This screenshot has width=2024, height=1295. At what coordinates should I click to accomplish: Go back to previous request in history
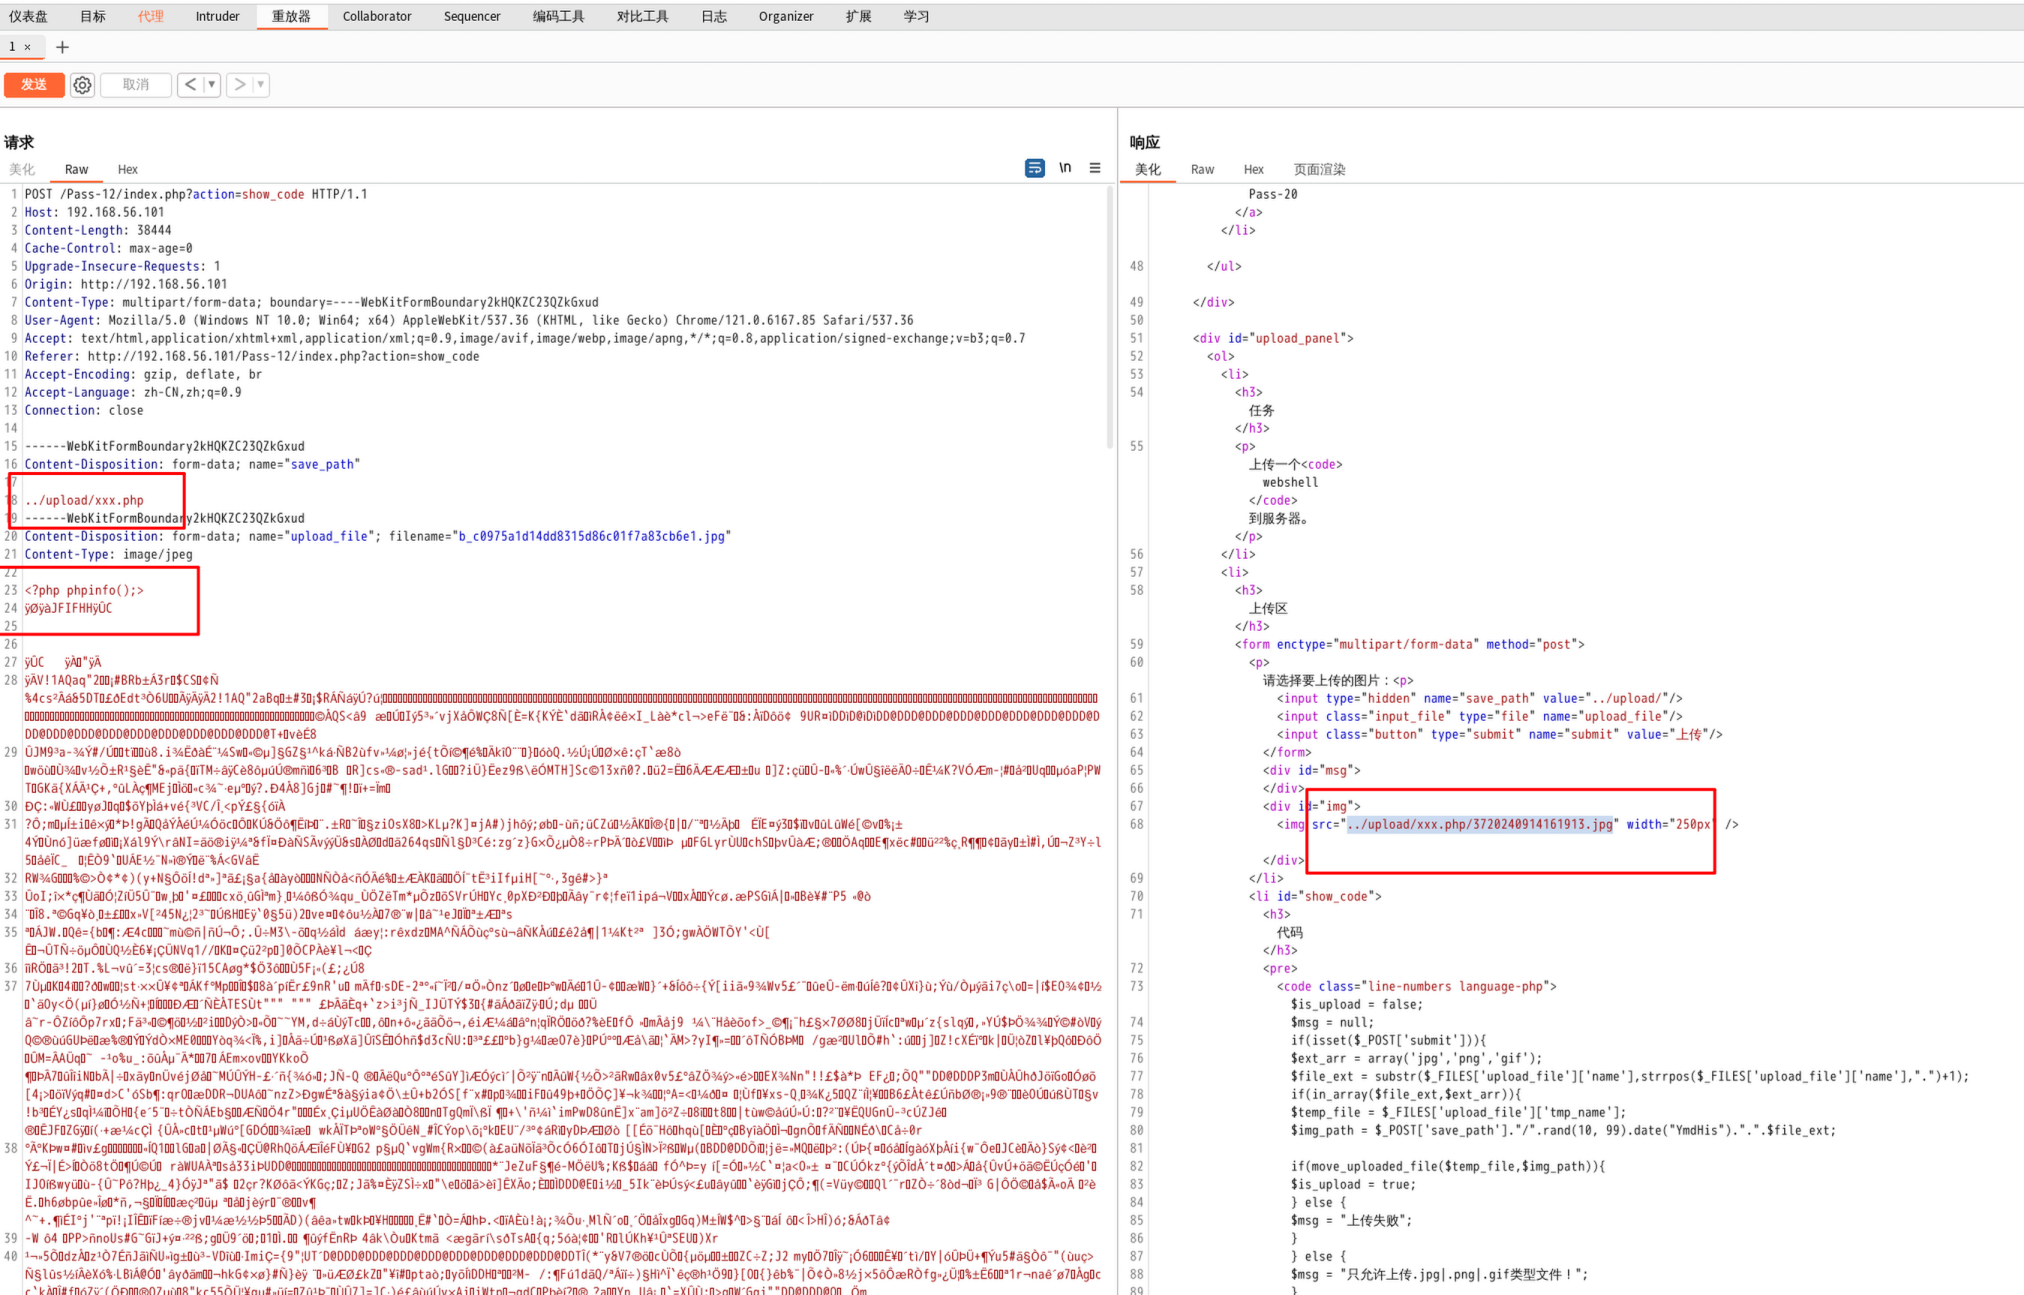pyautogui.click(x=190, y=85)
